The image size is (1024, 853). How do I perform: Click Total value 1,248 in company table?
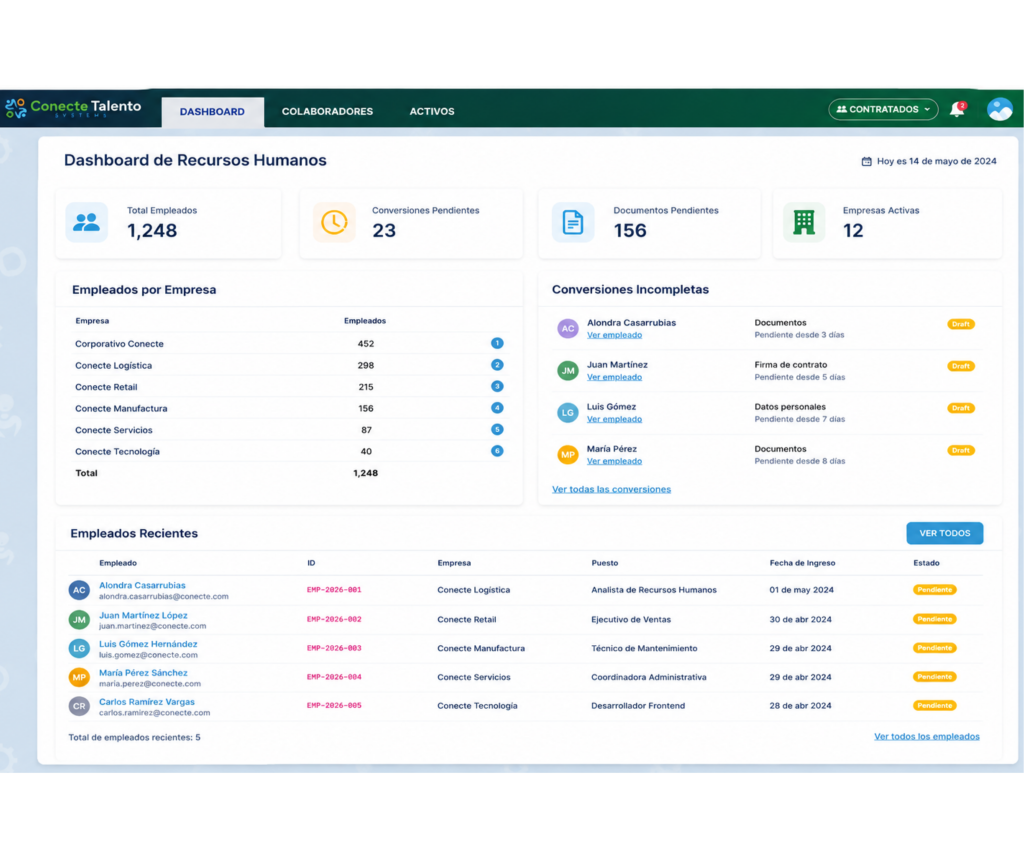pos(365,473)
